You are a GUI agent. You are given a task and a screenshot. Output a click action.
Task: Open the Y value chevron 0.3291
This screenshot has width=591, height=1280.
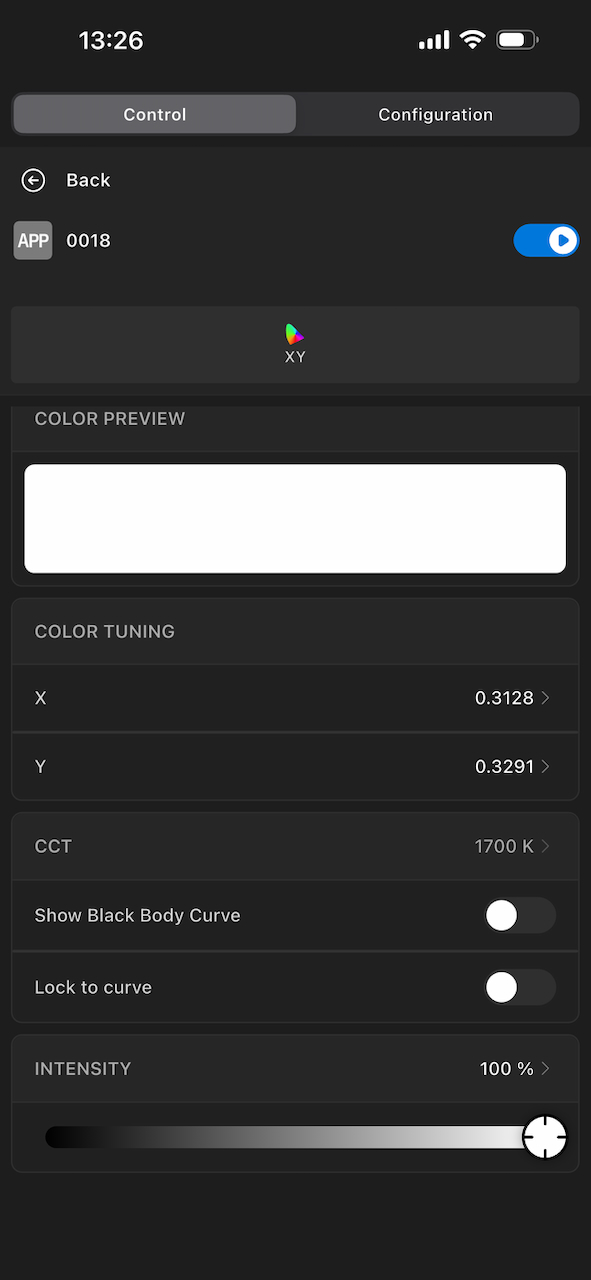click(545, 766)
